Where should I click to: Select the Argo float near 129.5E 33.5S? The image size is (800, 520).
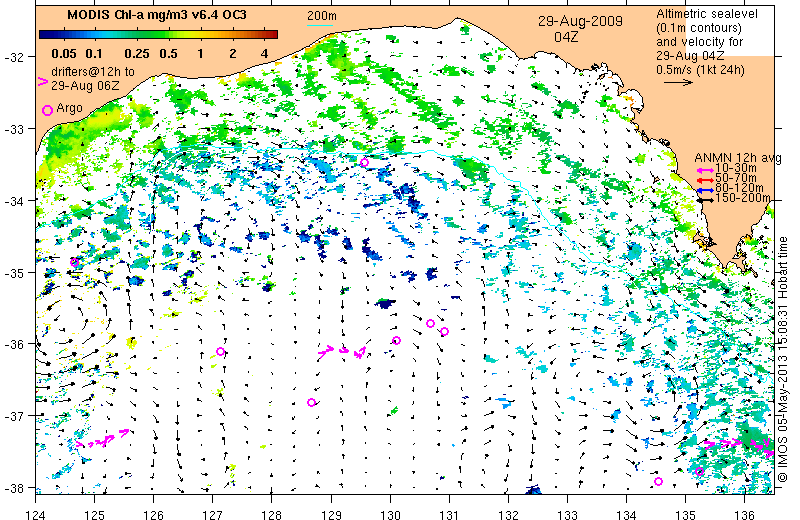(x=364, y=163)
